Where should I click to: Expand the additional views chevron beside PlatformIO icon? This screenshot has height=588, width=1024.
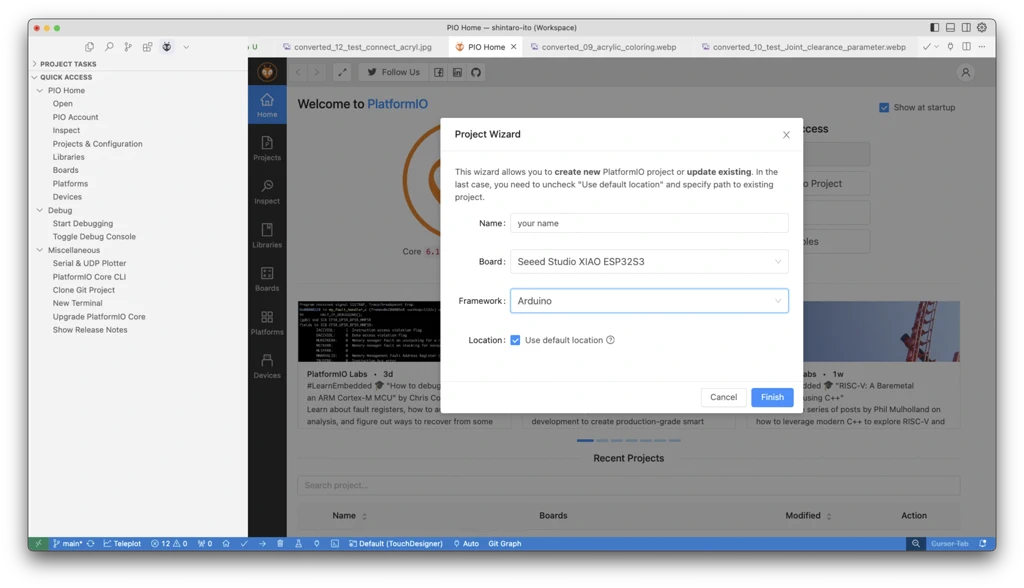point(186,47)
